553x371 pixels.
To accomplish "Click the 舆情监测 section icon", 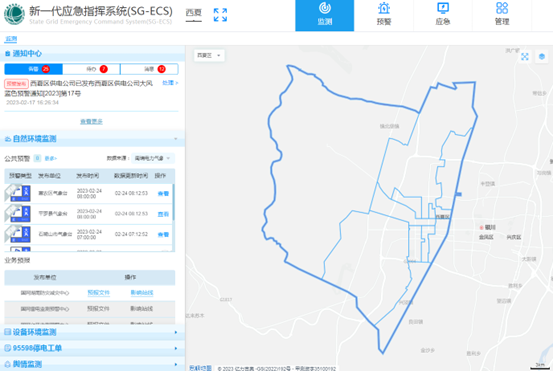I will tap(7, 364).
